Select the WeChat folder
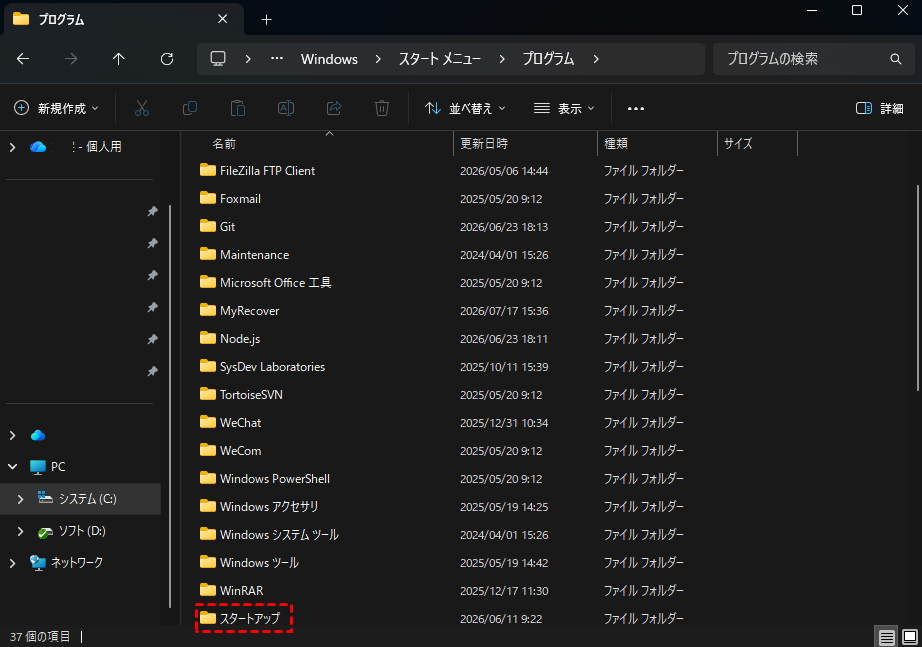The height and width of the screenshot is (647, 922). [240, 423]
